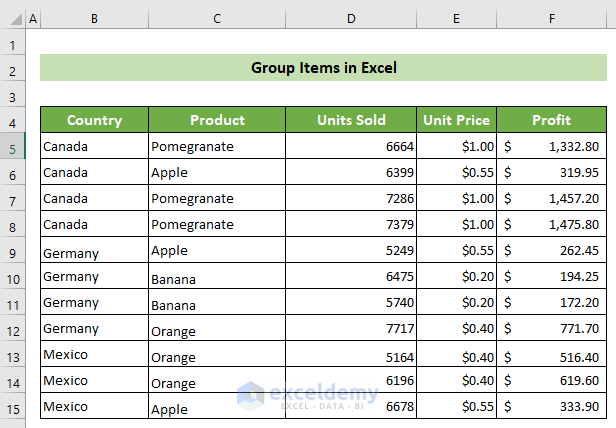Click the Product header cell
Viewport: 616px width, 428px height.
tap(217, 120)
